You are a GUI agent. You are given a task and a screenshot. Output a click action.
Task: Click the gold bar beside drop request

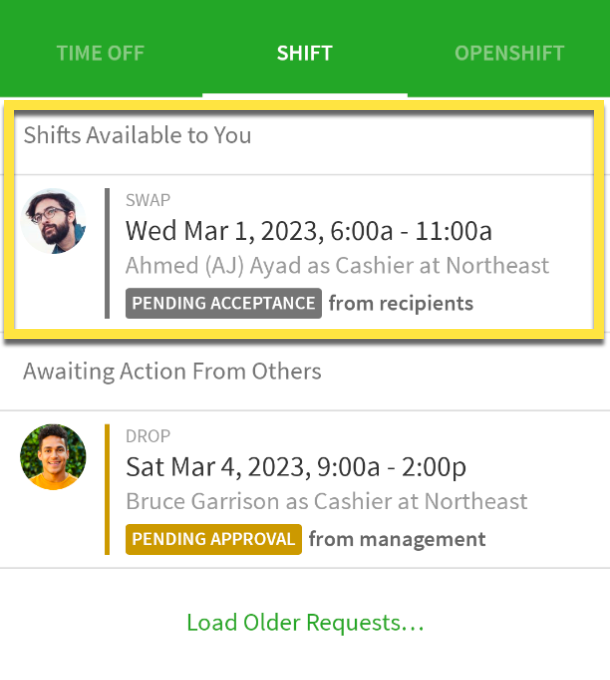pyautogui.click(x=107, y=489)
